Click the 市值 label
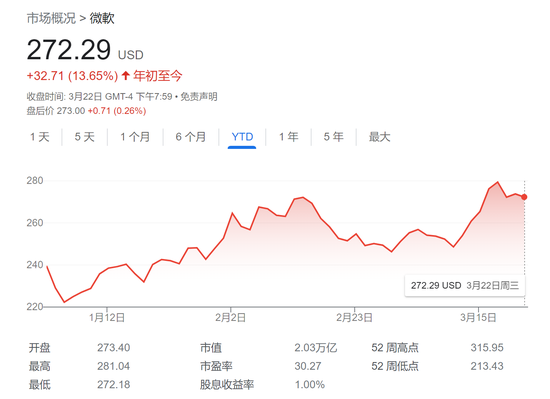 [x=211, y=348]
